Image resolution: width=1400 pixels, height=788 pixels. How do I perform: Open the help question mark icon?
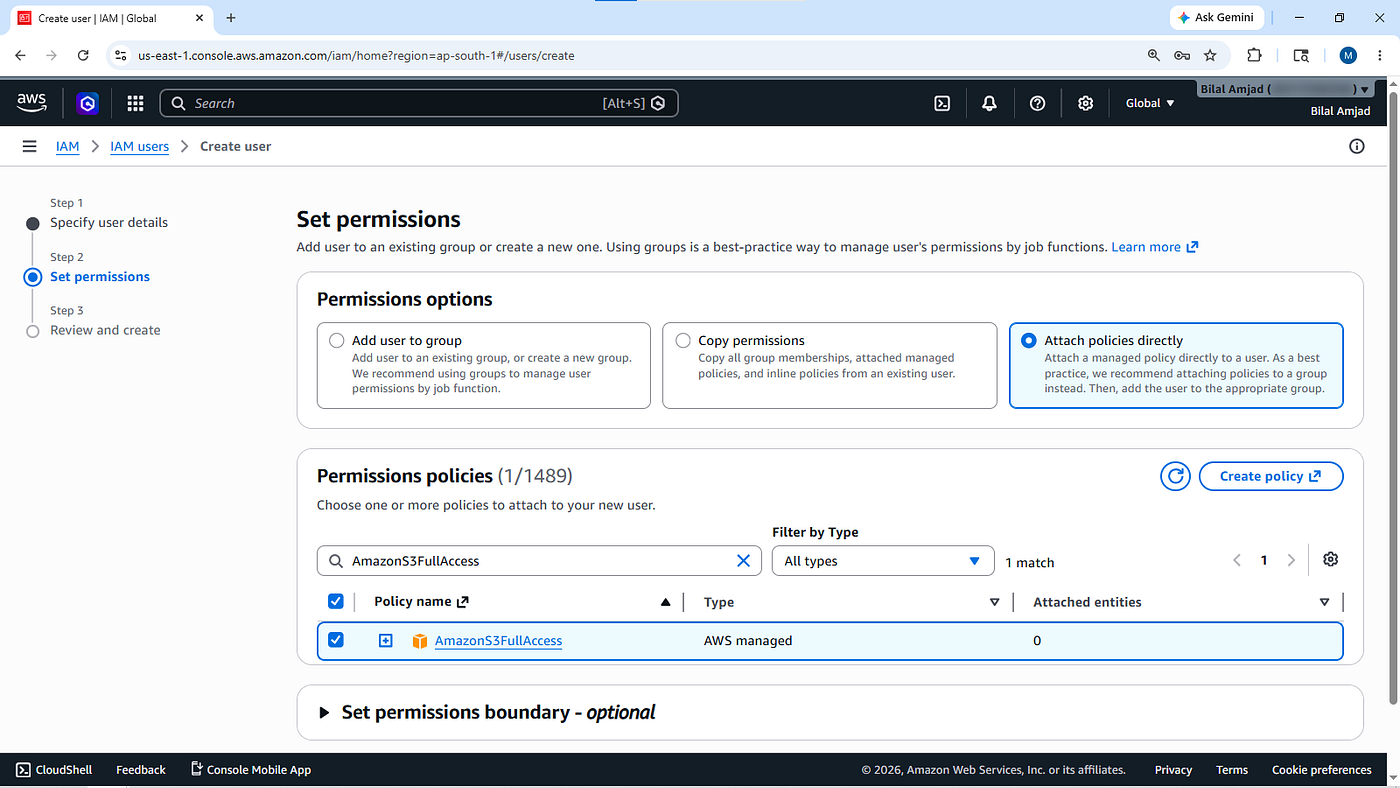1038,103
